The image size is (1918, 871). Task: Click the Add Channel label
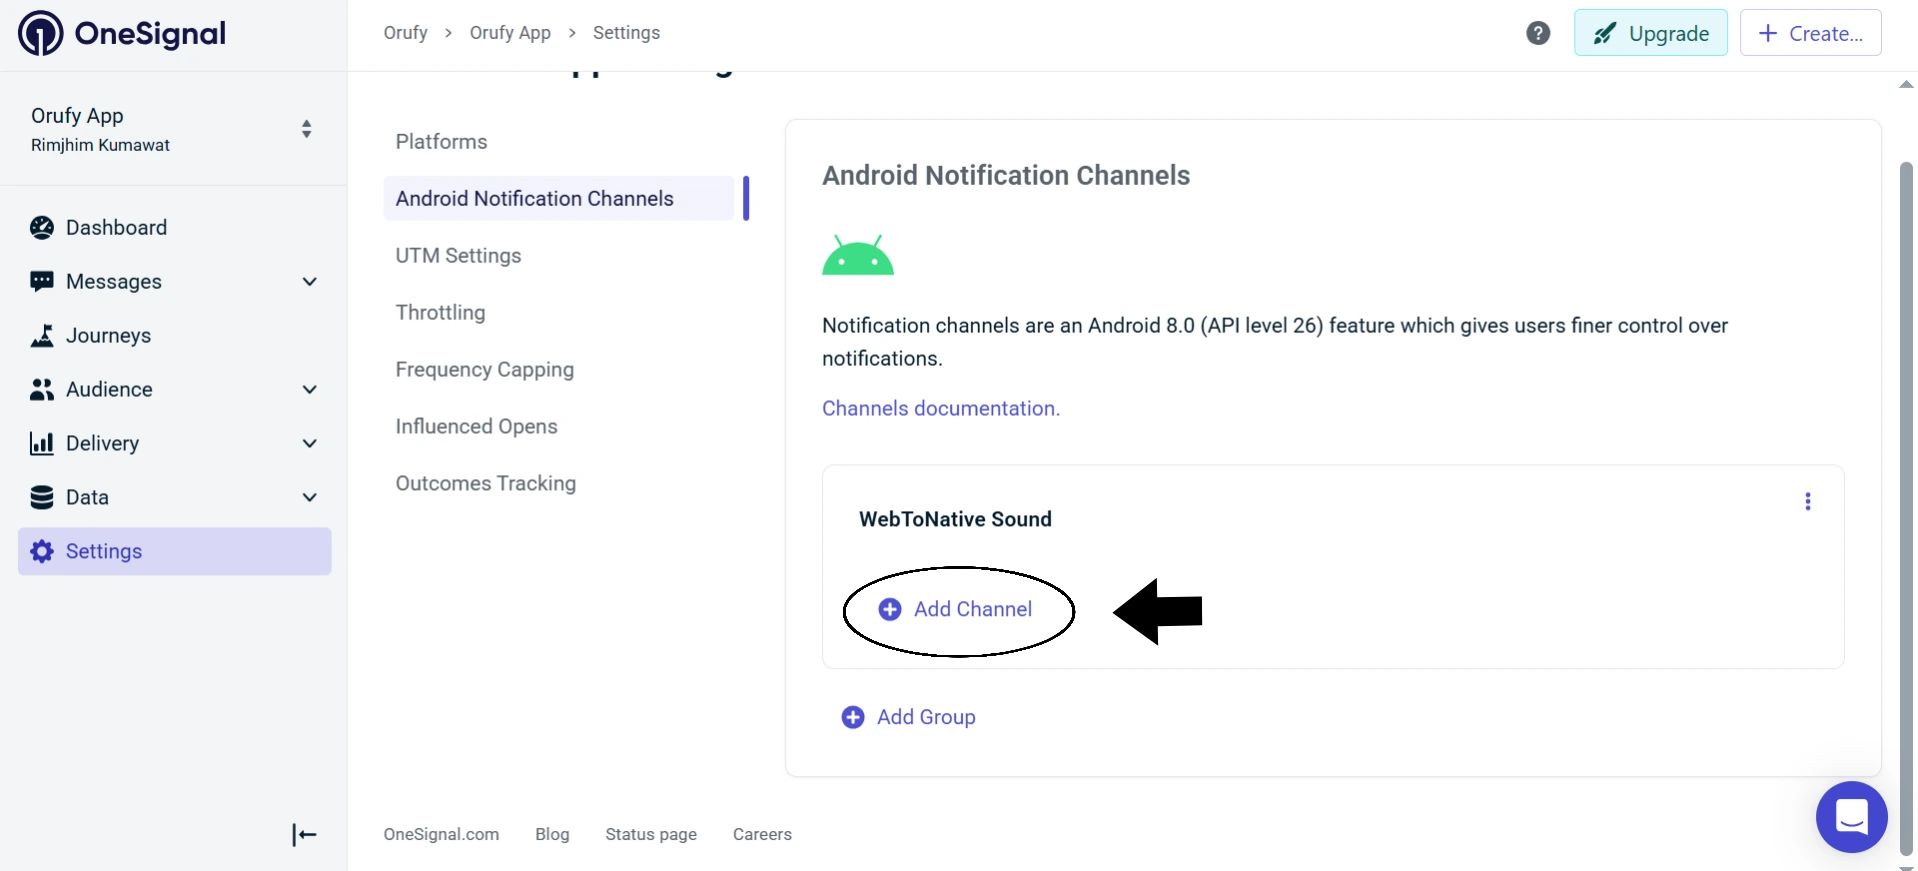click(972, 610)
